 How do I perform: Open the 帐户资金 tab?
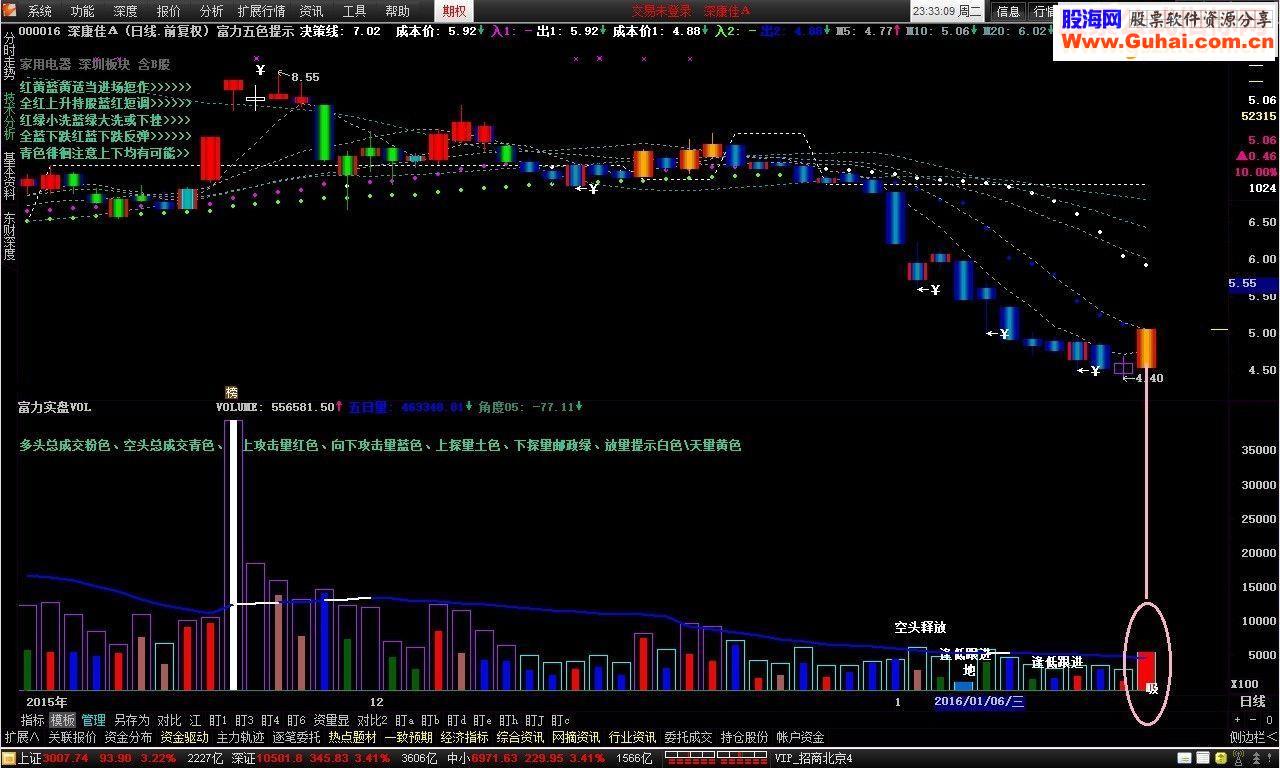tap(800, 737)
